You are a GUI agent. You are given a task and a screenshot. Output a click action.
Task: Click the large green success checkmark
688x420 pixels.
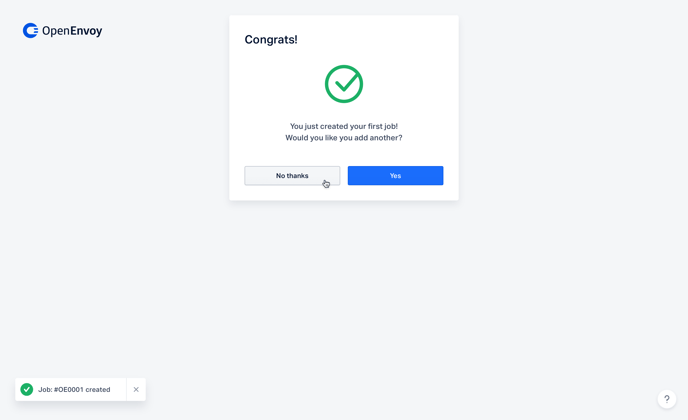click(344, 84)
